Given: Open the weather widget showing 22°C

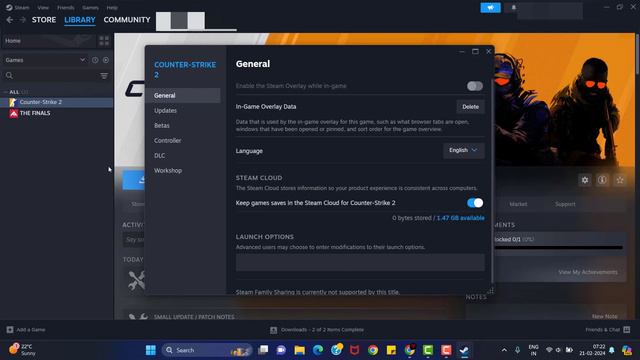Looking at the screenshot, I should click(x=22, y=350).
